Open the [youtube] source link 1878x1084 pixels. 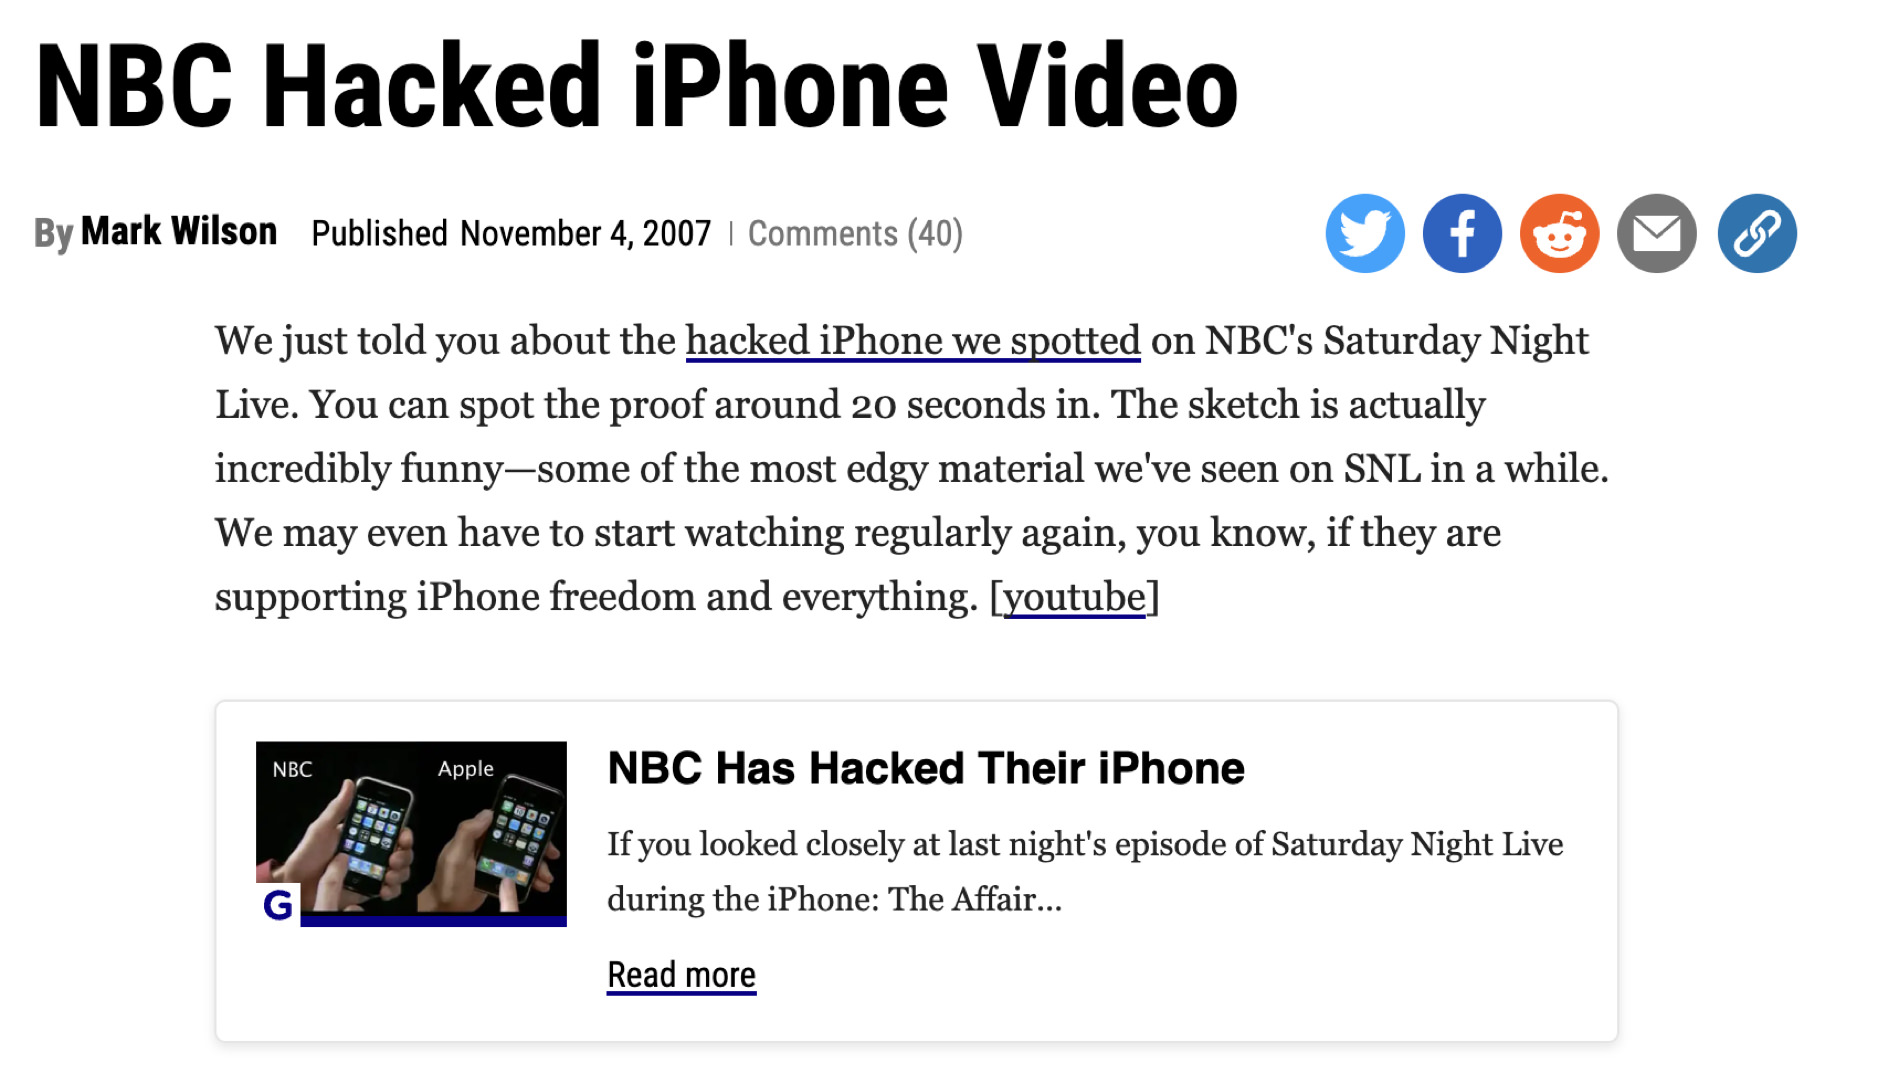pyautogui.click(x=1074, y=597)
